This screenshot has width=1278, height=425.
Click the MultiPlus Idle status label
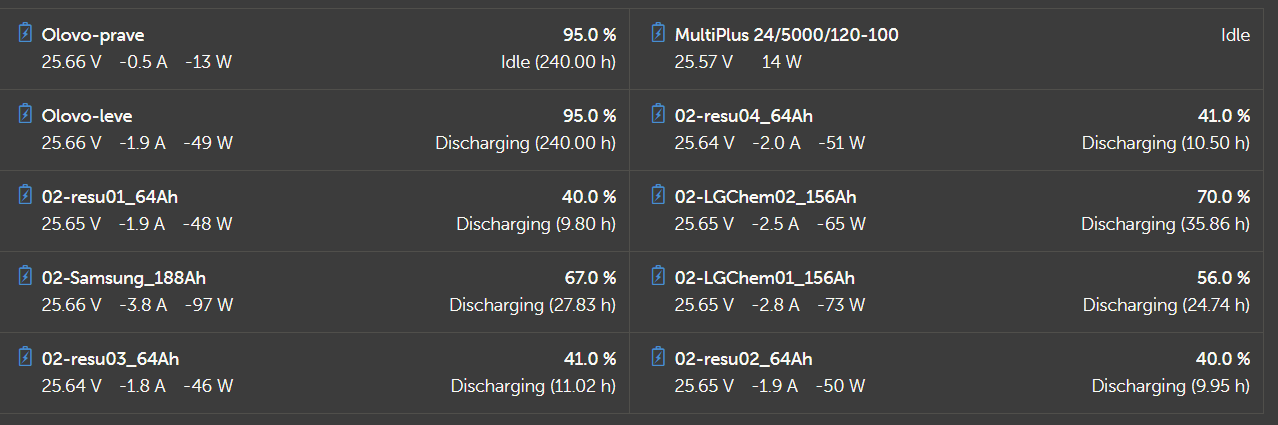(x=1235, y=35)
